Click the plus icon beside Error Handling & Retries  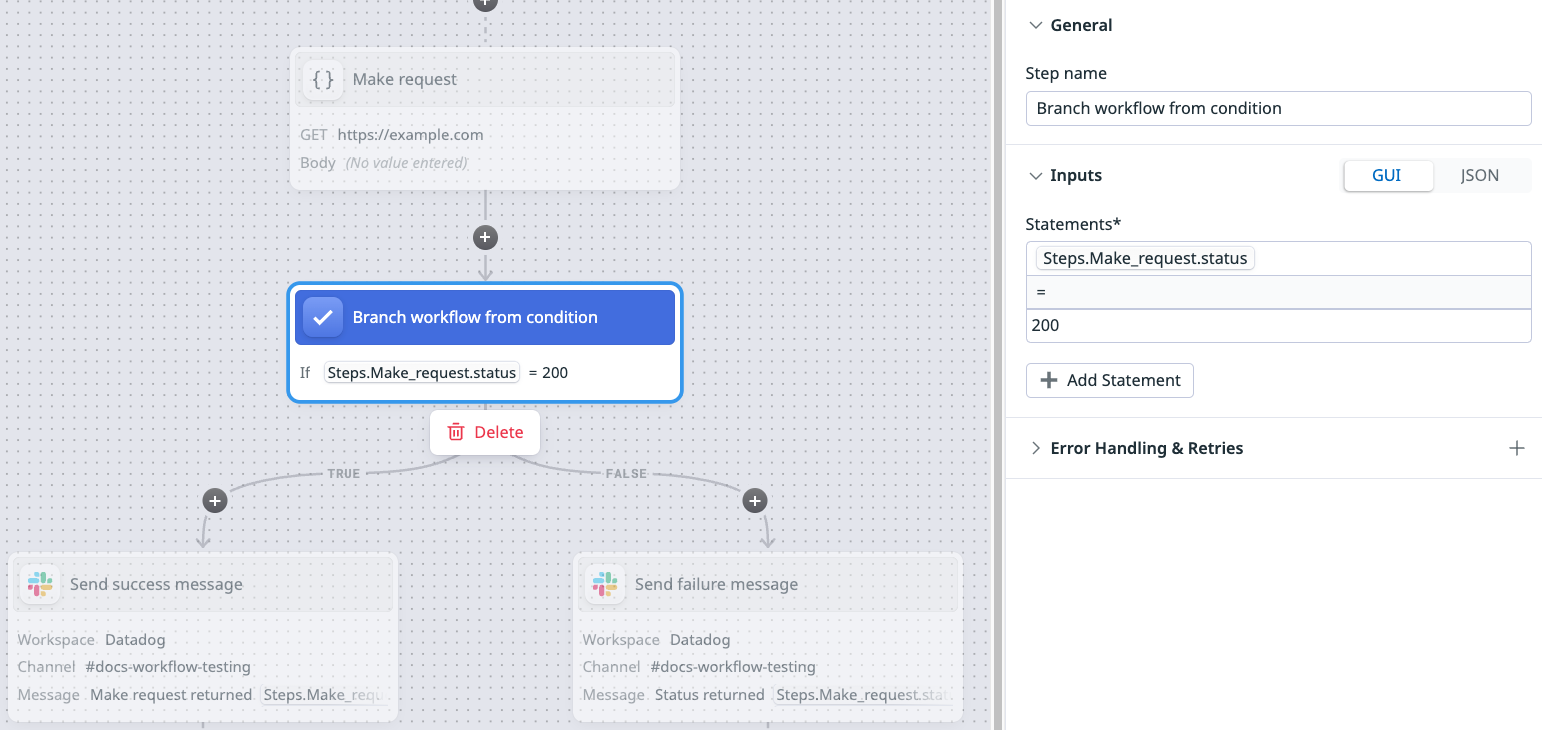1516,448
